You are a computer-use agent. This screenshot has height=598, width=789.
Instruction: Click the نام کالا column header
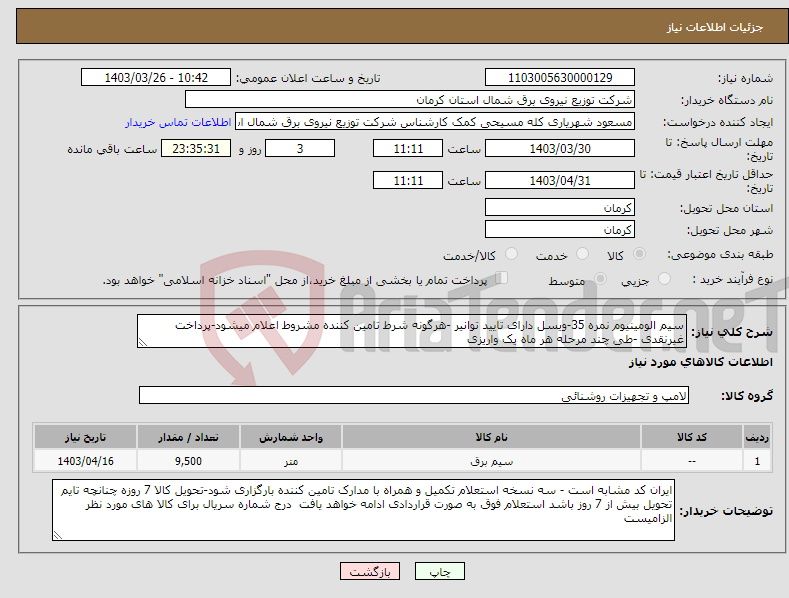pyautogui.click(x=491, y=437)
